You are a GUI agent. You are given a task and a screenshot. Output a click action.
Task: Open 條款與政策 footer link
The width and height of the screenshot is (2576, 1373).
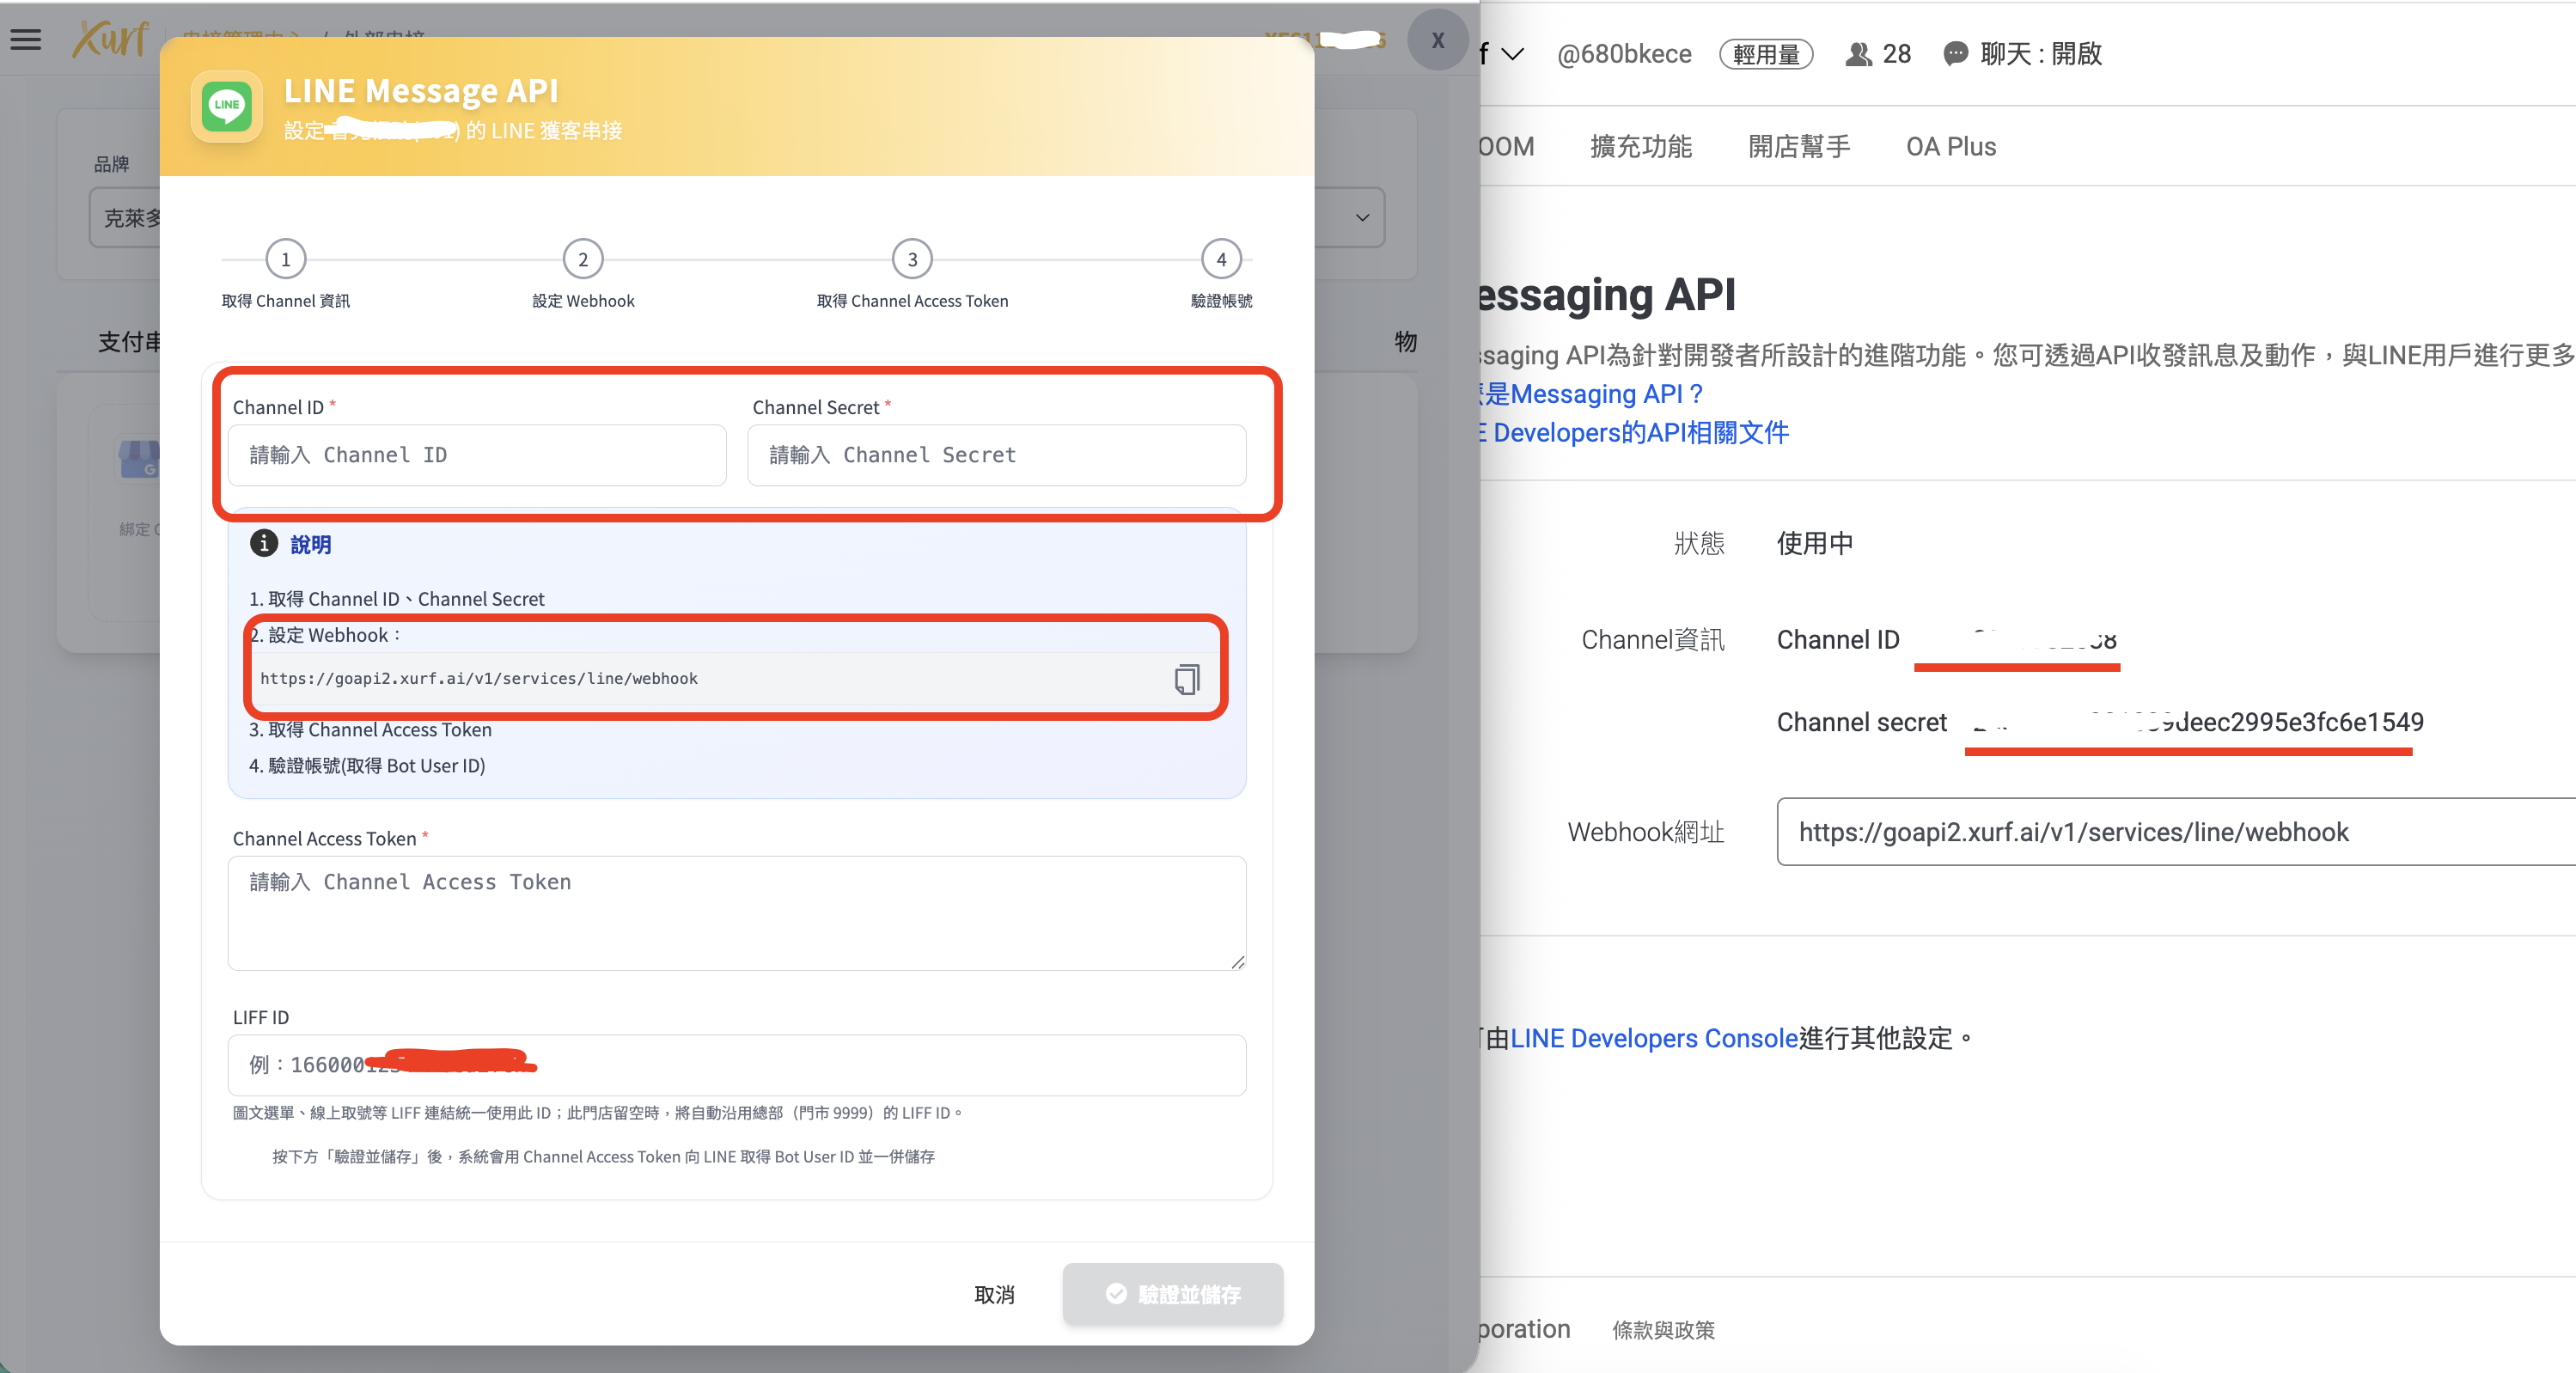(x=1664, y=1330)
